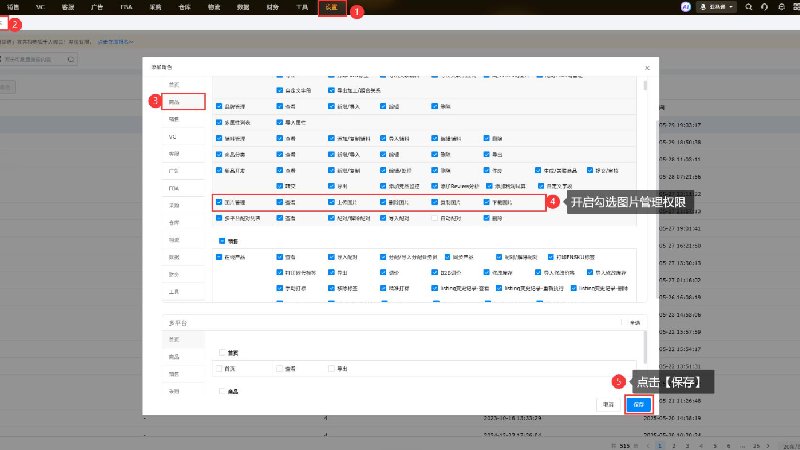Toggle 上传图片 permission checkbox
The height and width of the screenshot is (450, 800).
coord(331,202)
